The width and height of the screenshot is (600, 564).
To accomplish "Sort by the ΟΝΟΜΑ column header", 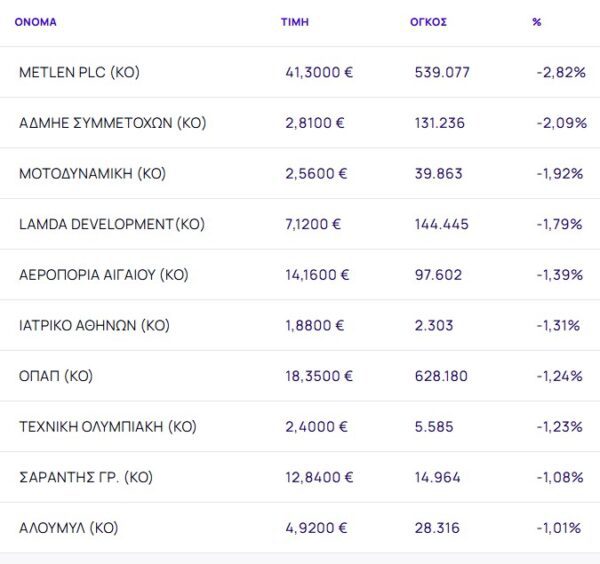I will 35,22.
